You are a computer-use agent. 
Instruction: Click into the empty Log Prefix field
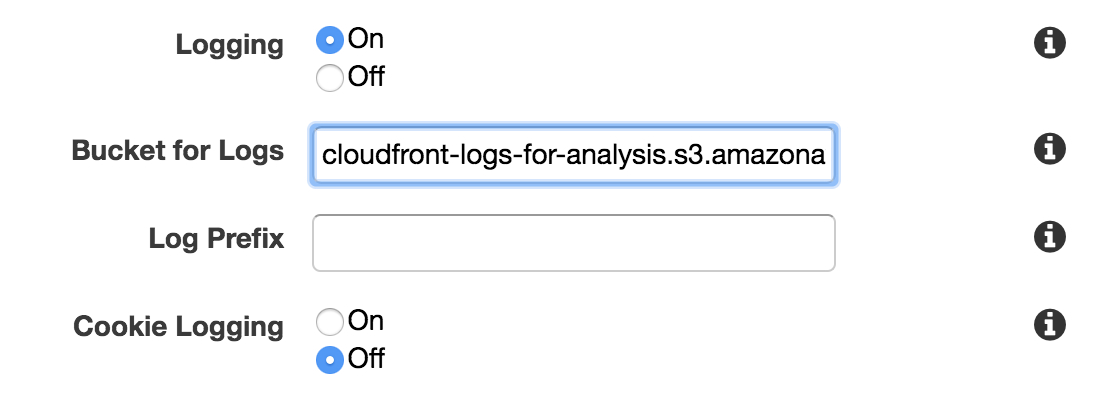574,243
